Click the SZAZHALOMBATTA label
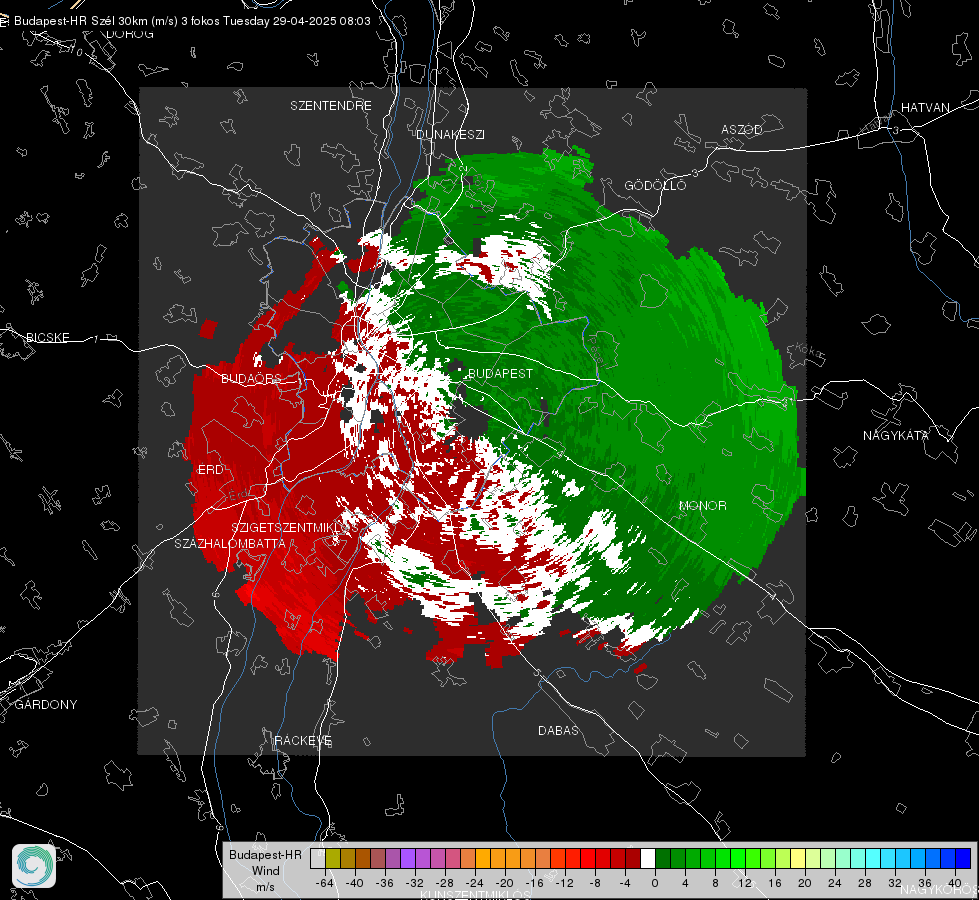This screenshot has height=900, width=979. (230, 543)
